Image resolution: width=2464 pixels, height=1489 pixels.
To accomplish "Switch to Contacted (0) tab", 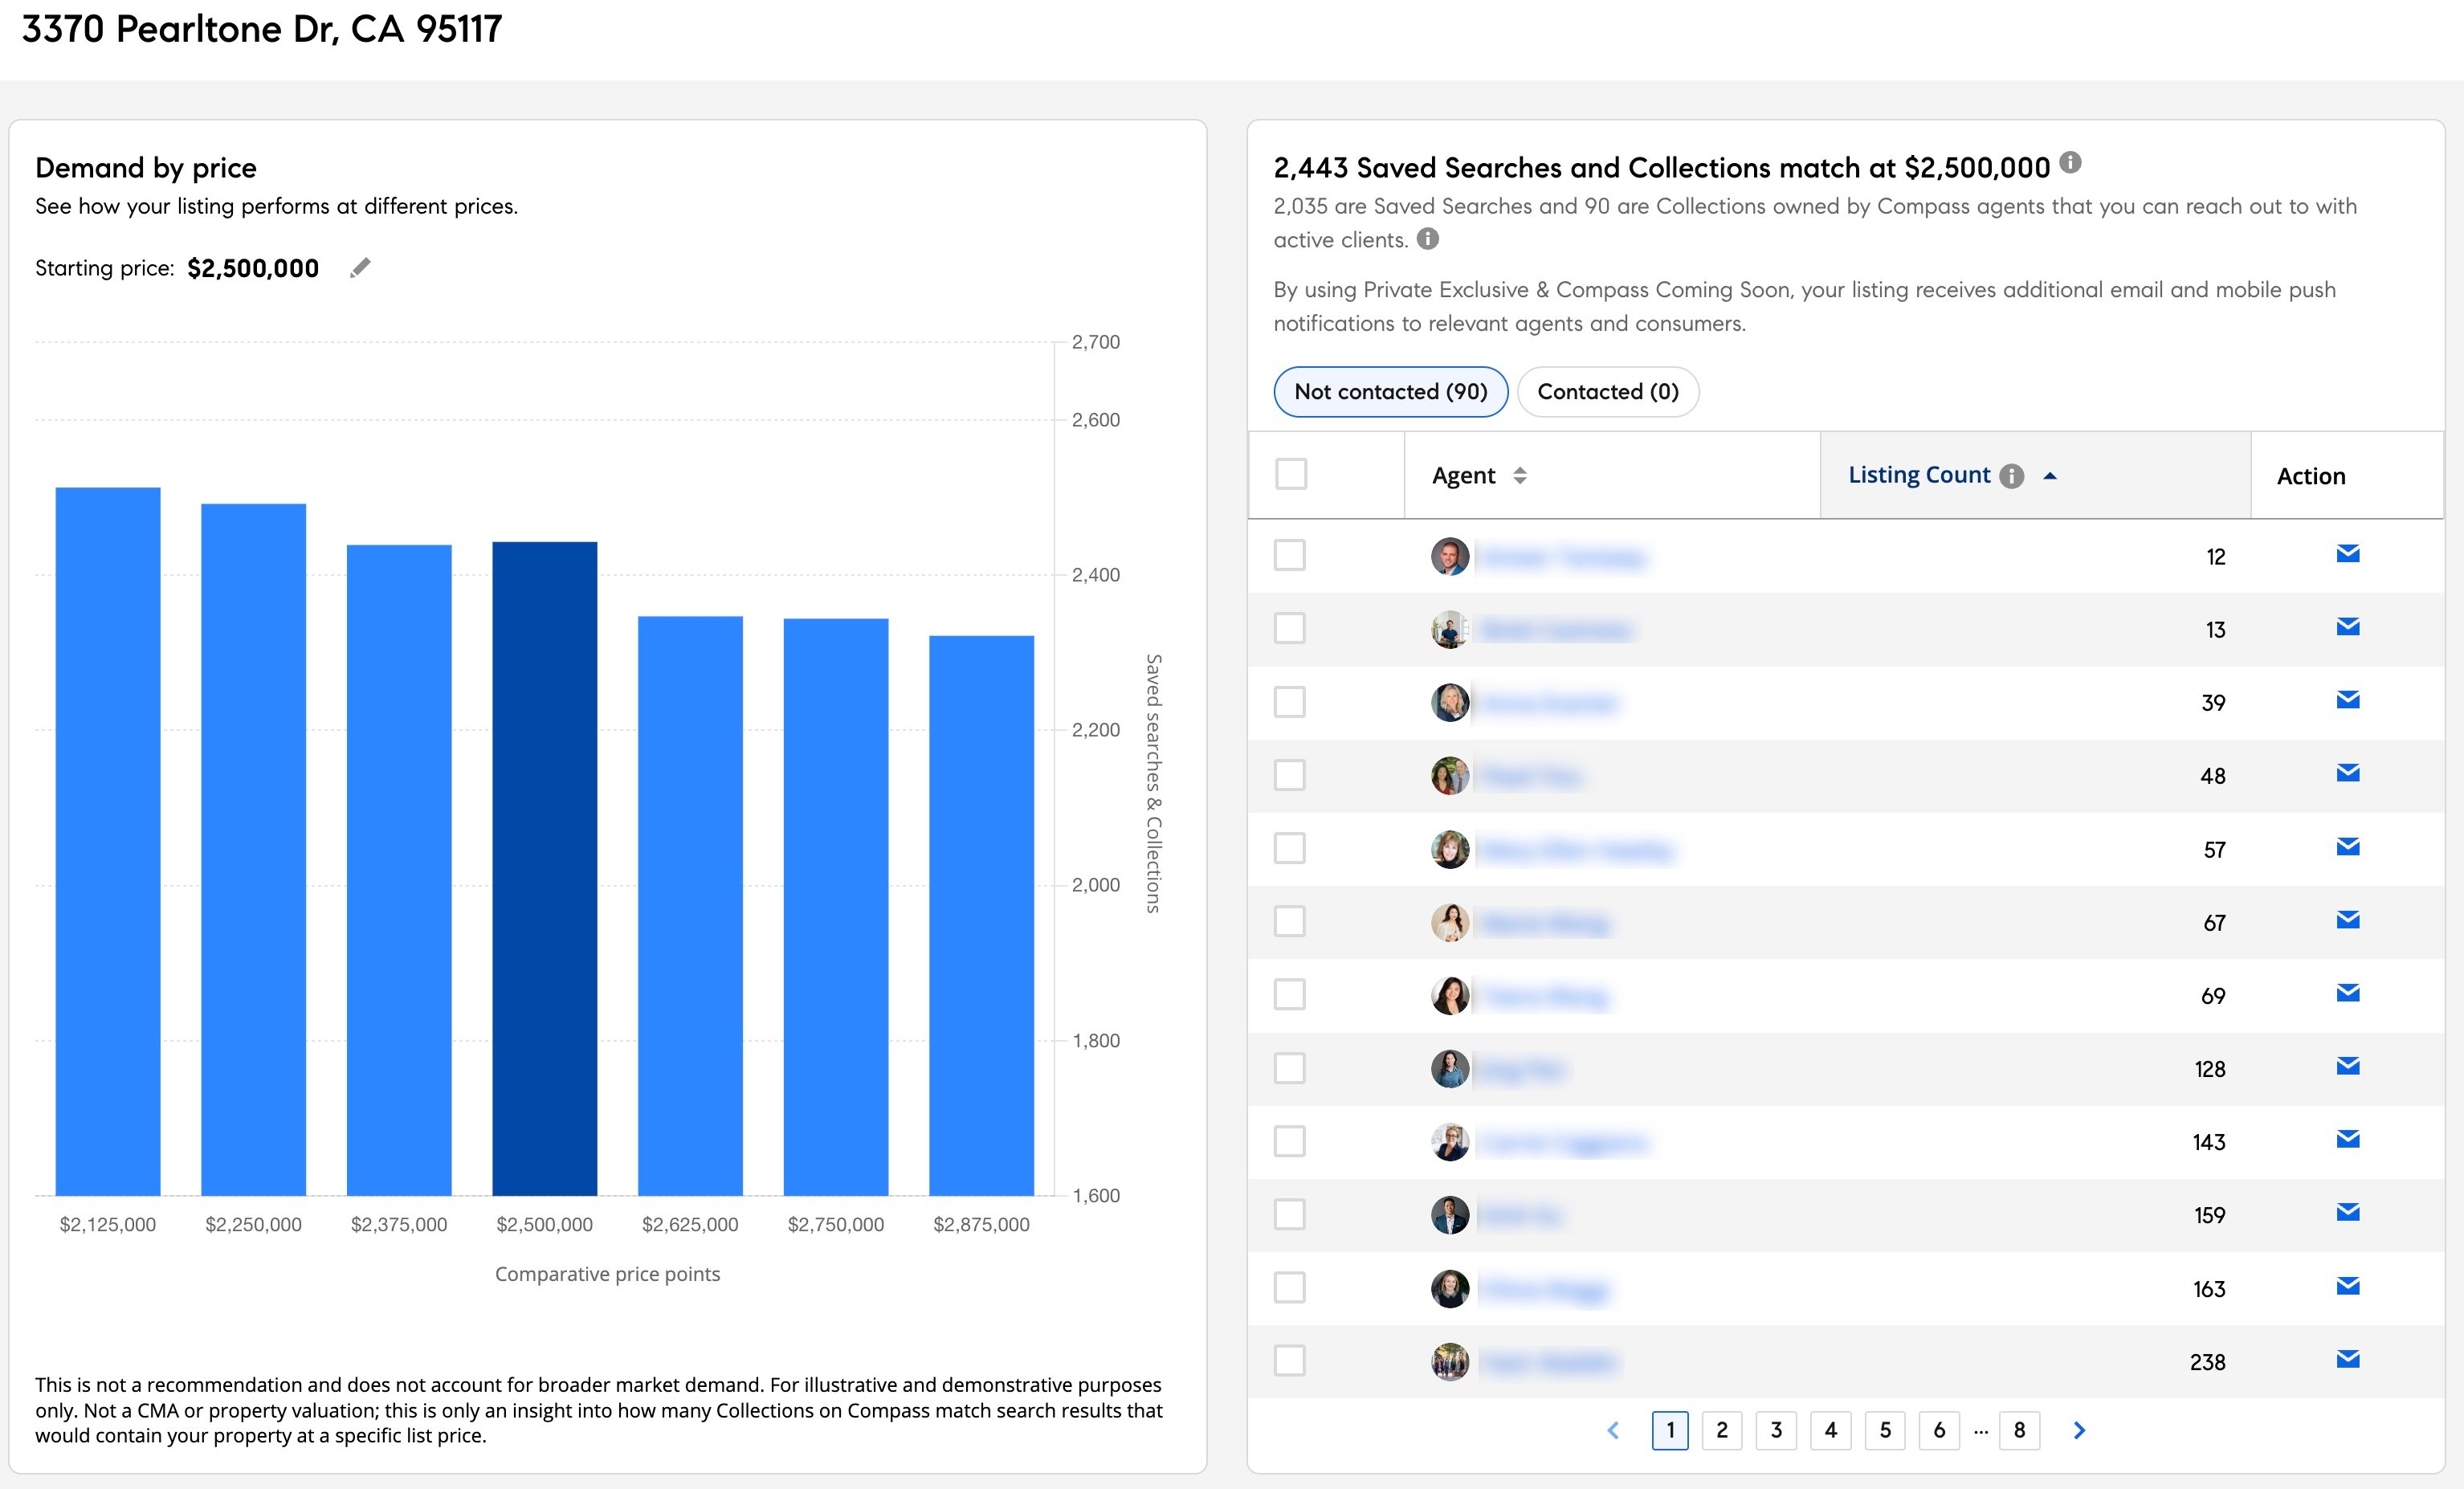I will tap(1607, 392).
